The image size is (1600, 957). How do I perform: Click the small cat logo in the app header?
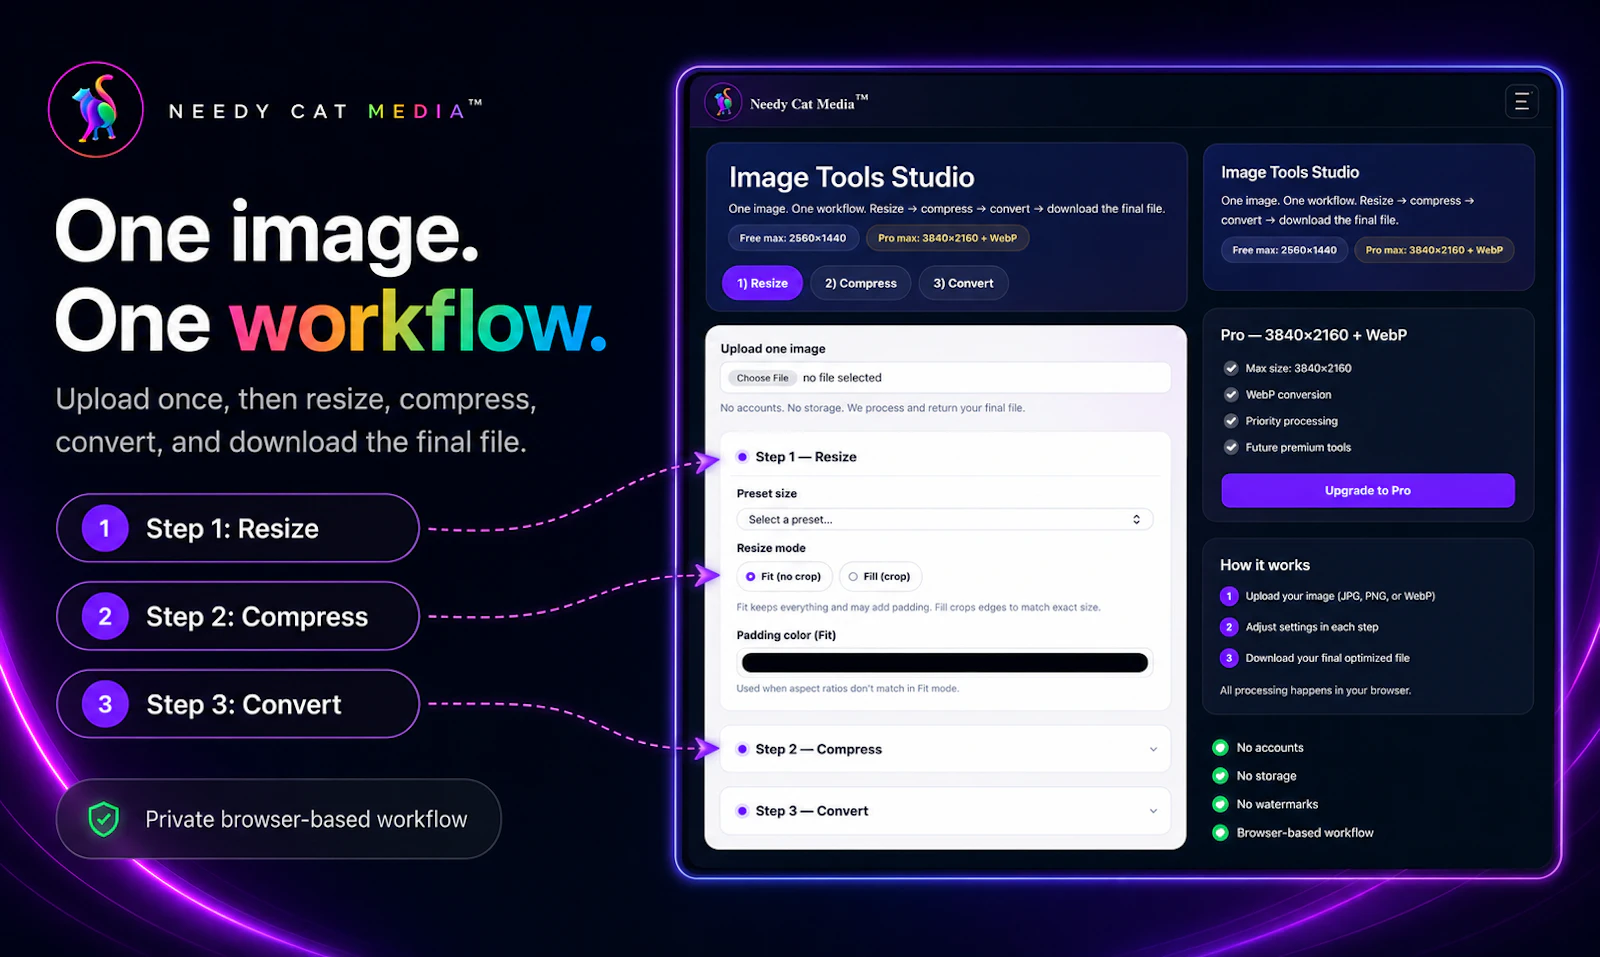coord(723,102)
